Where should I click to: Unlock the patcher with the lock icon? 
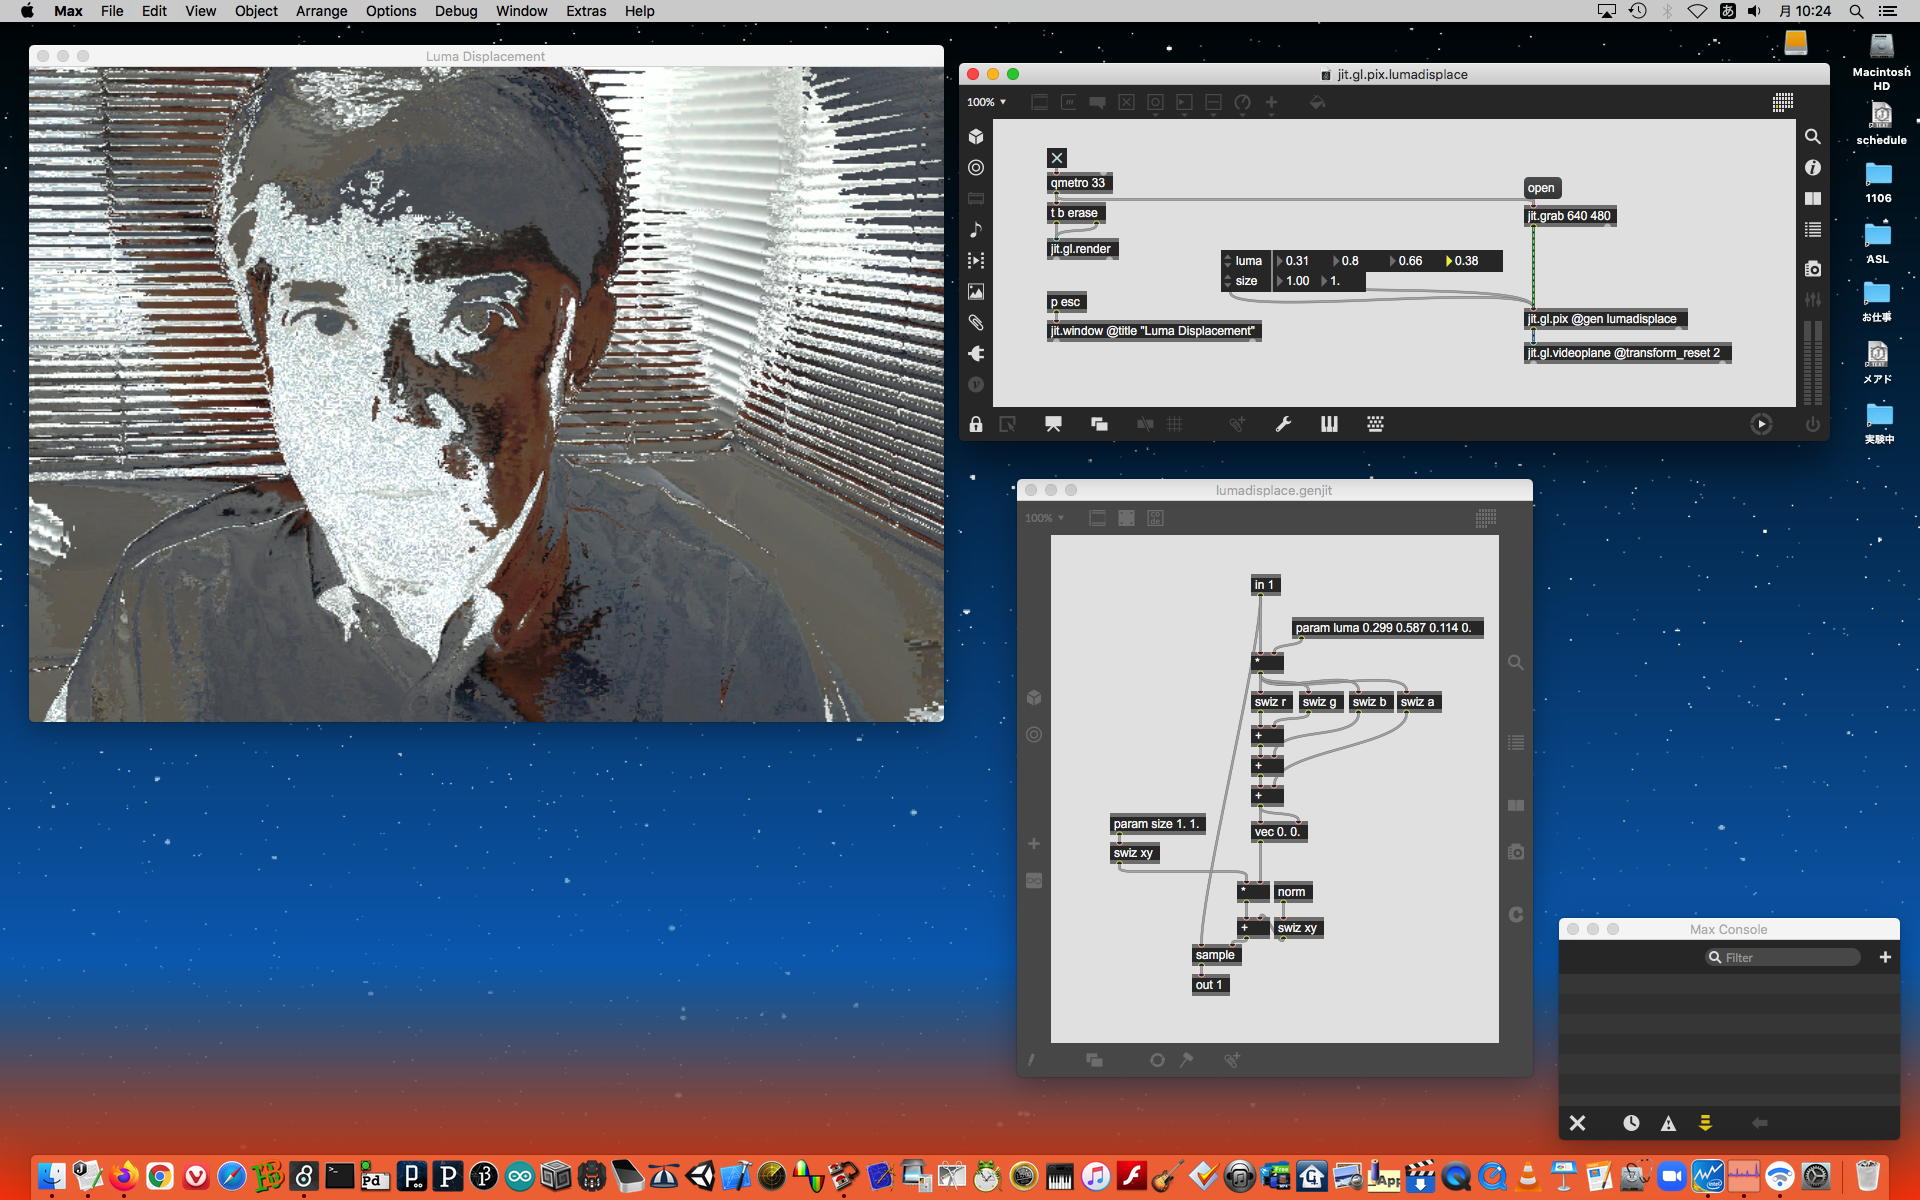click(976, 424)
